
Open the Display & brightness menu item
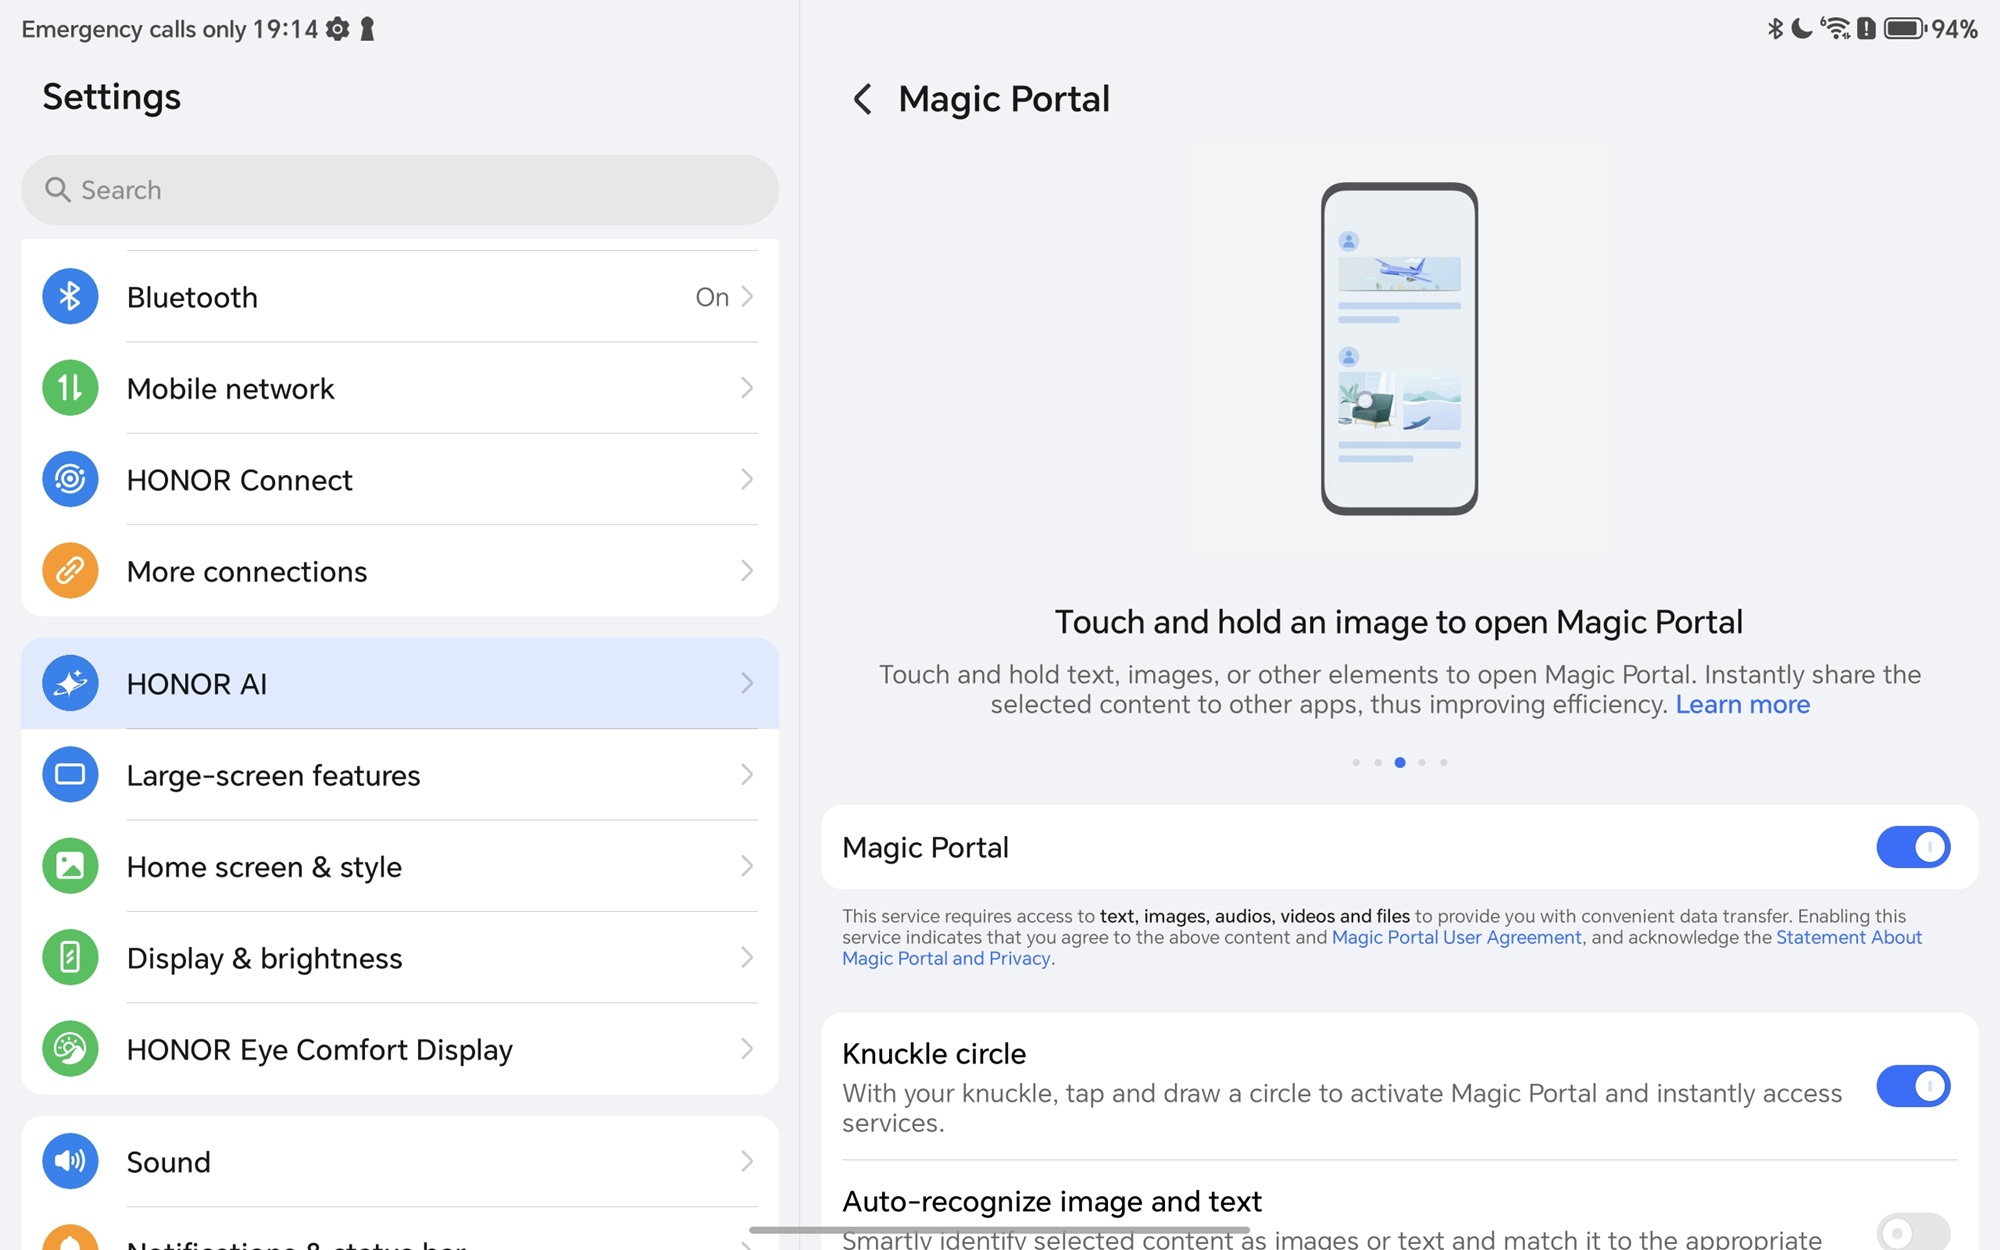pyautogui.click(x=264, y=958)
